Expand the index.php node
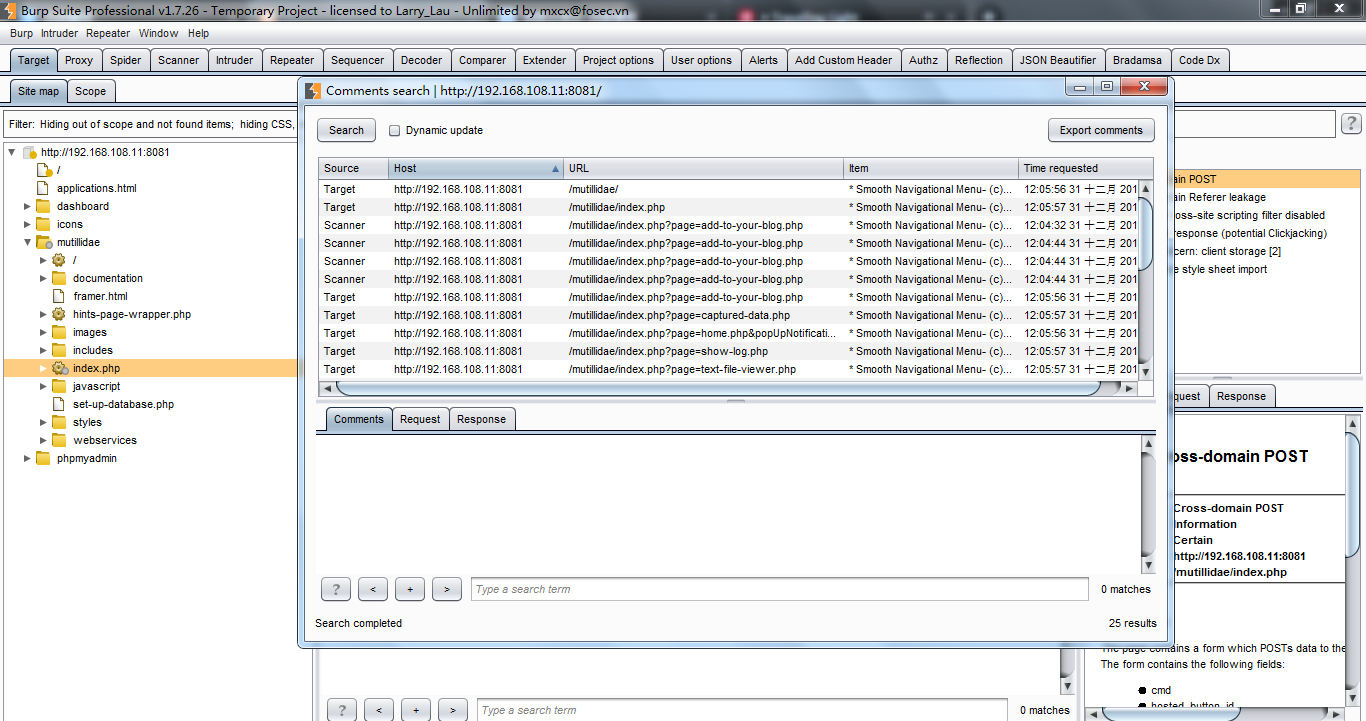The width and height of the screenshot is (1366, 721). point(44,368)
